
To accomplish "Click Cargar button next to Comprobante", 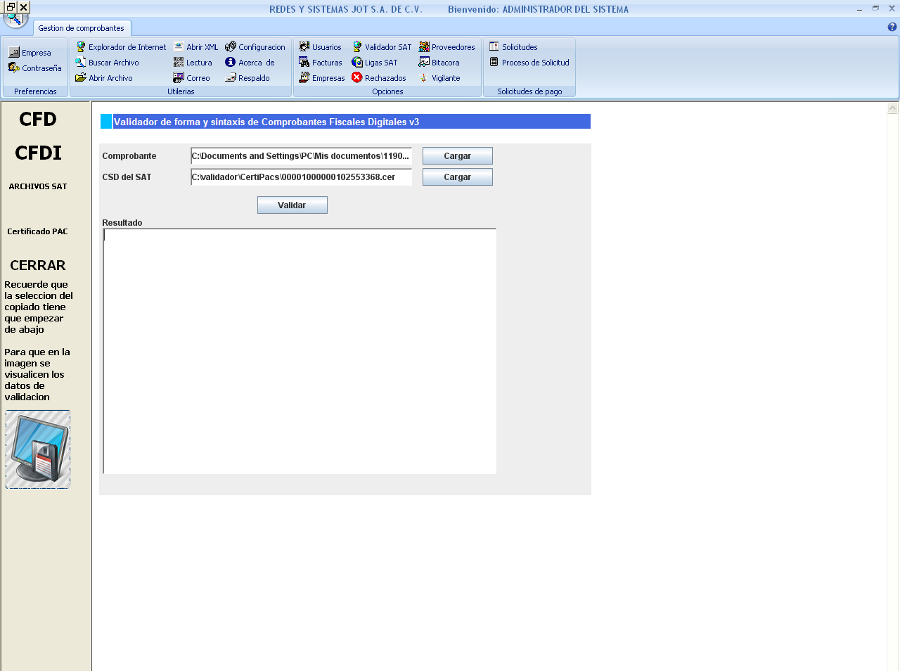I will tap(457, 156).
